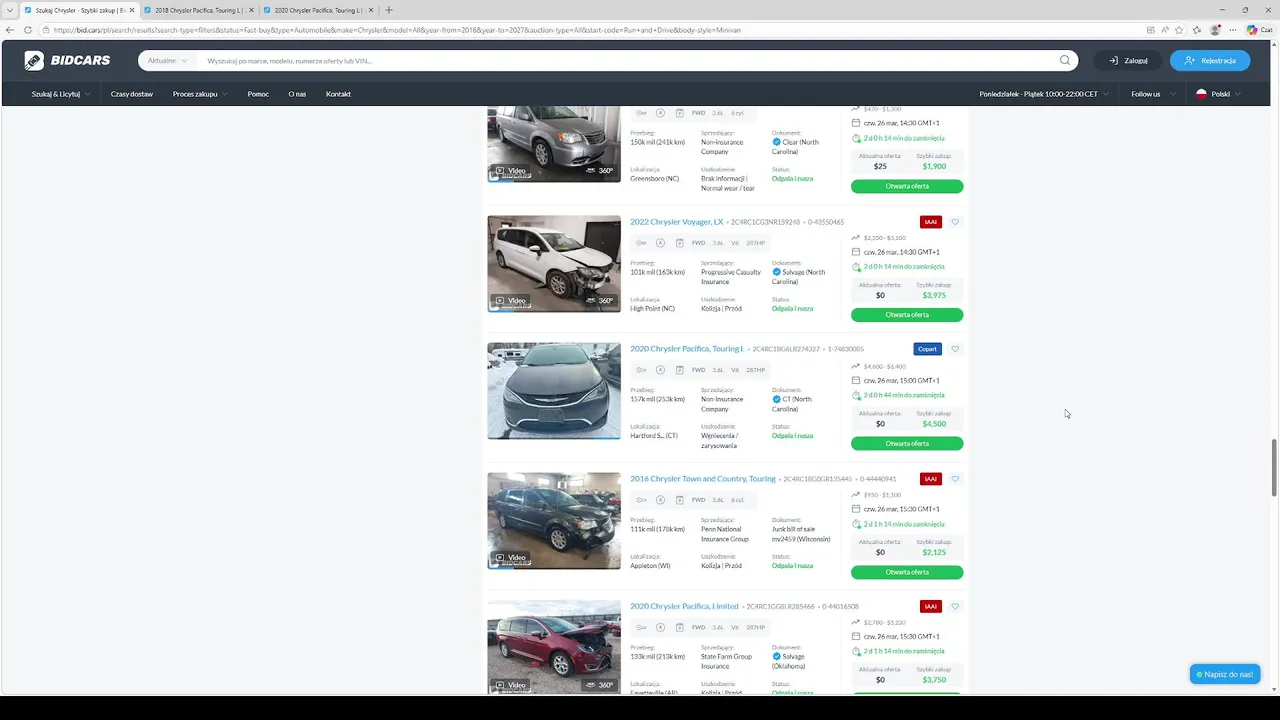Focus the vehicle search input field
Screen dimensions: 1280x720
click(628, 61)
